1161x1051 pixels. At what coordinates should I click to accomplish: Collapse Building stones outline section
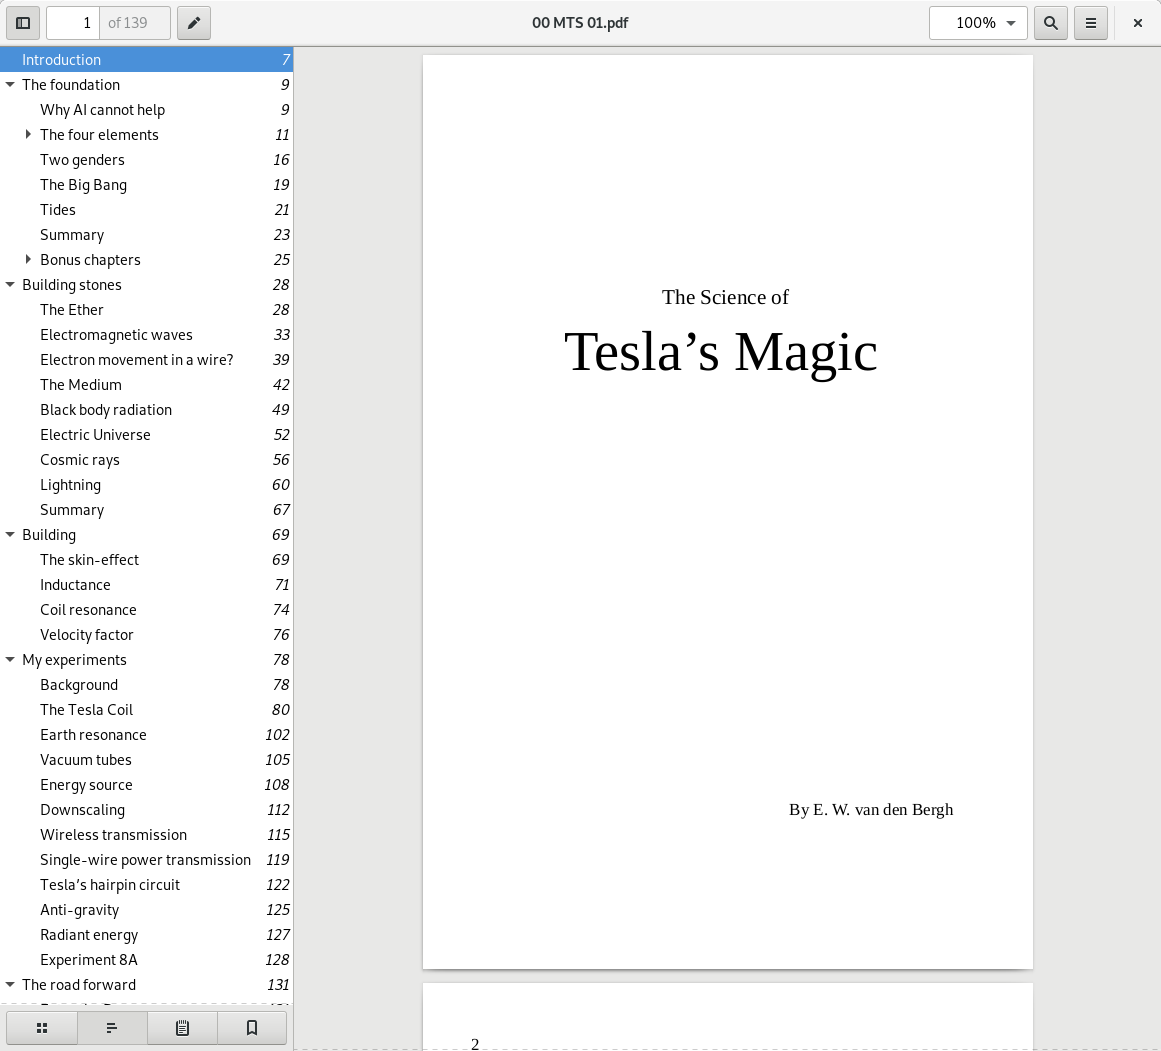pyautogui.click(x=10, y=284)
